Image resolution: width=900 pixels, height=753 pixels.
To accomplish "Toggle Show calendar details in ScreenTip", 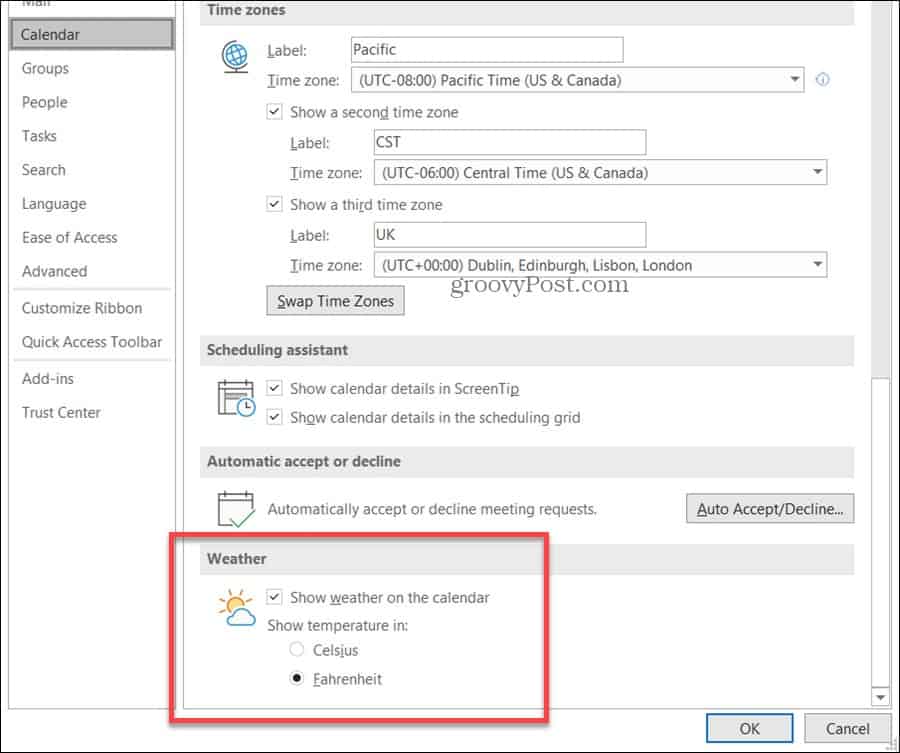I will [274, 388].
